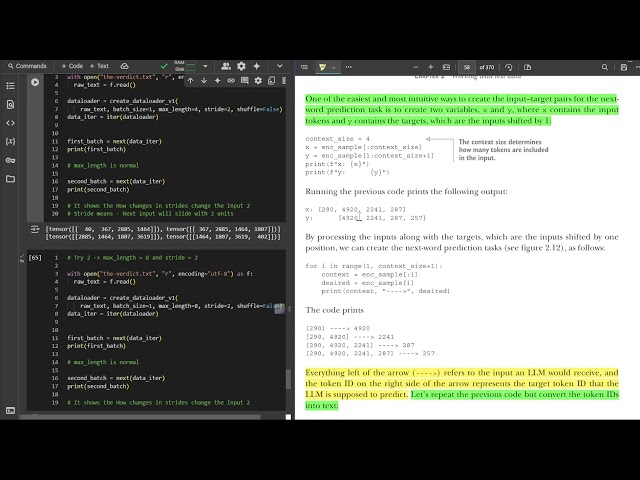Open Find and replace sidebar icon
640x480 pixels.
11,104
